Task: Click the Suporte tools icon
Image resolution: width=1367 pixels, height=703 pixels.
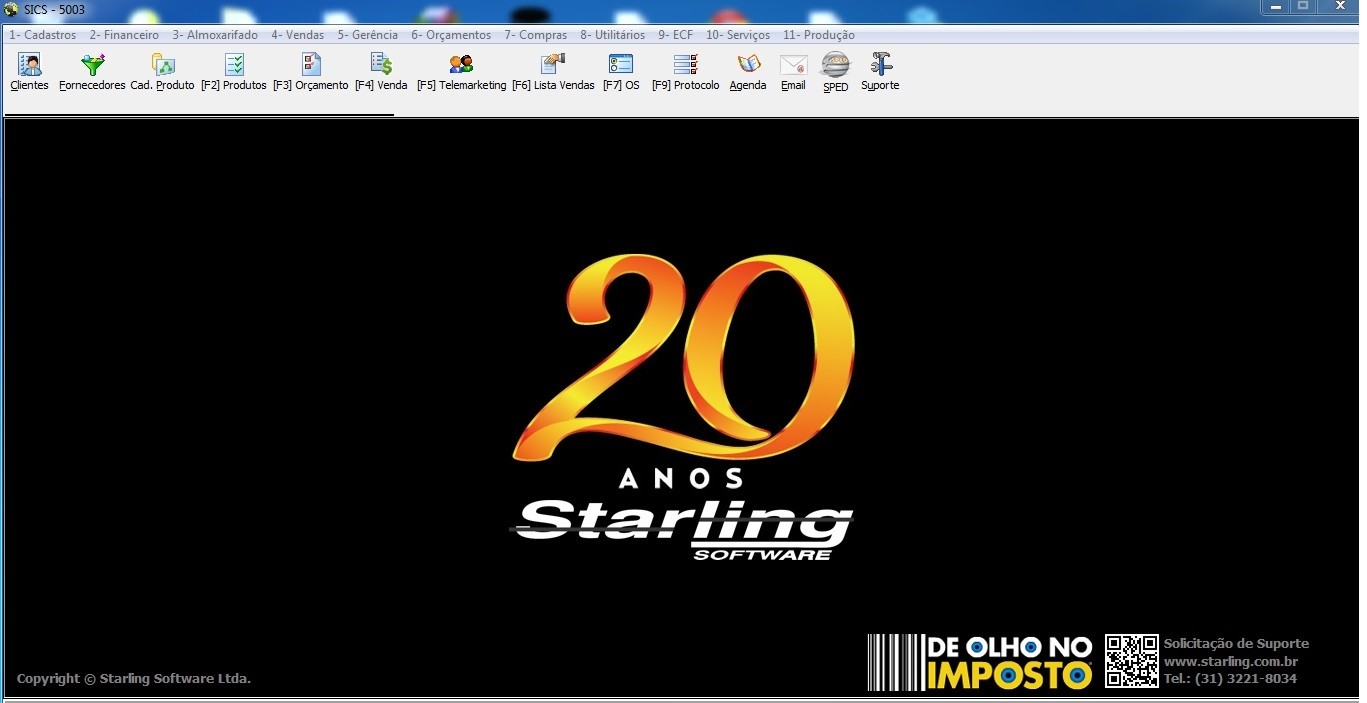Action: click(880, 66)
